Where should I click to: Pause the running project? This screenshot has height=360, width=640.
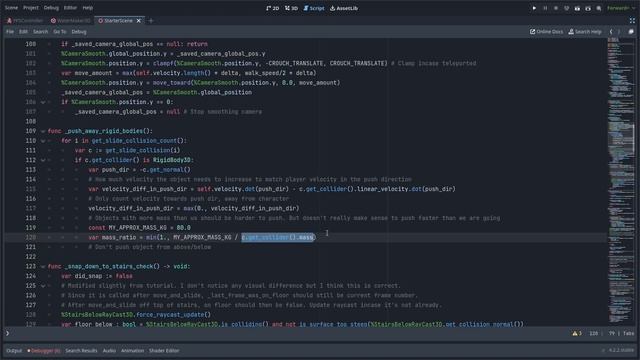coord(545,8)
